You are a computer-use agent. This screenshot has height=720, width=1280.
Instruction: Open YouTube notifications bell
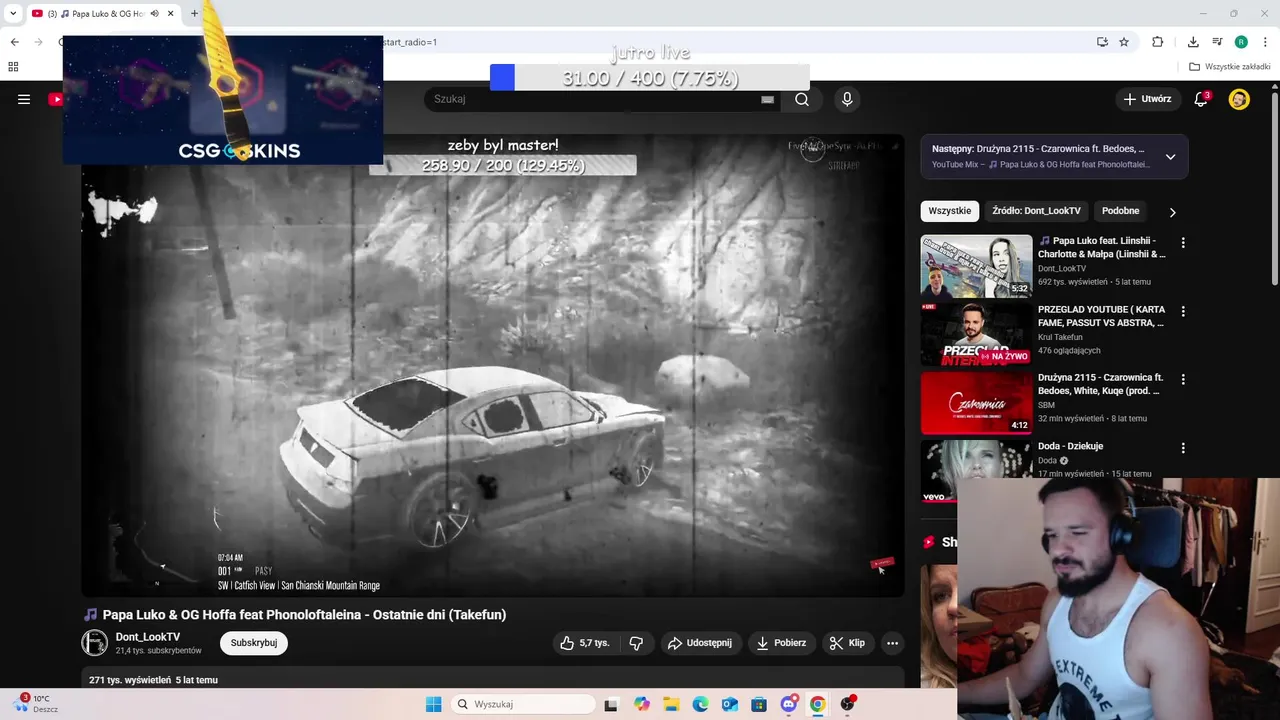[1202, 99]
